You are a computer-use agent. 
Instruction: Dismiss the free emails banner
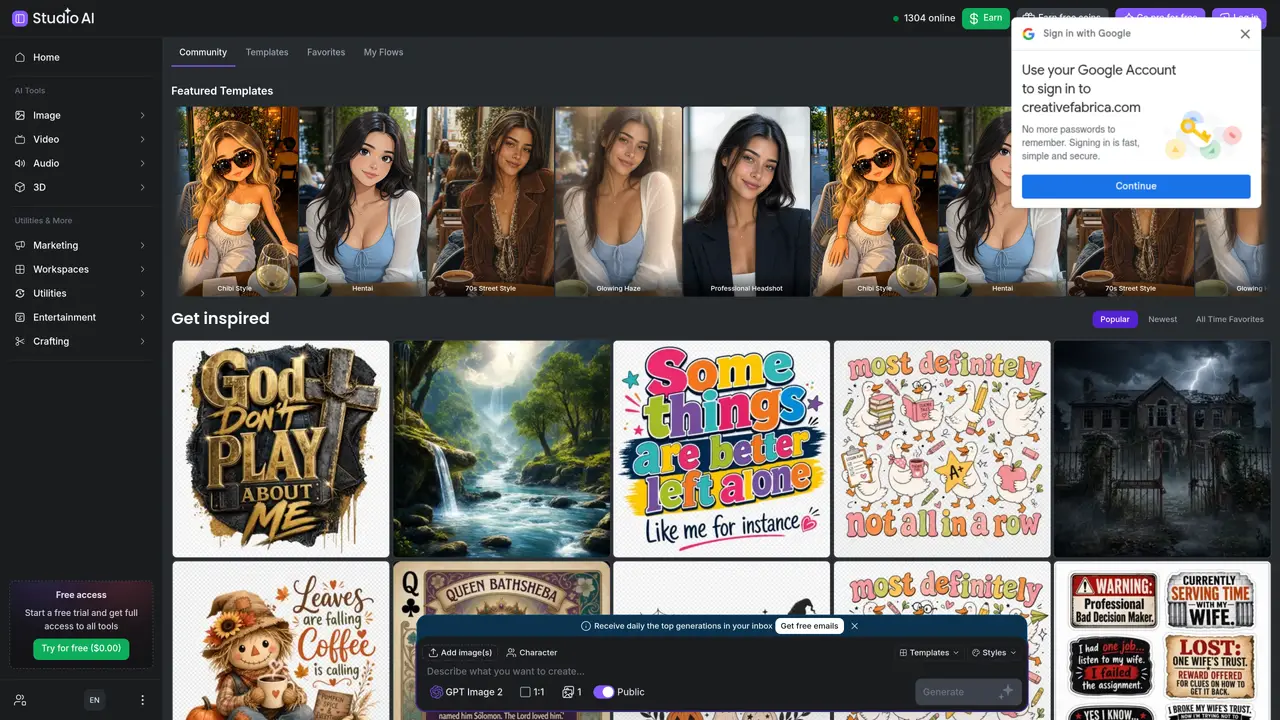(854, 626)
